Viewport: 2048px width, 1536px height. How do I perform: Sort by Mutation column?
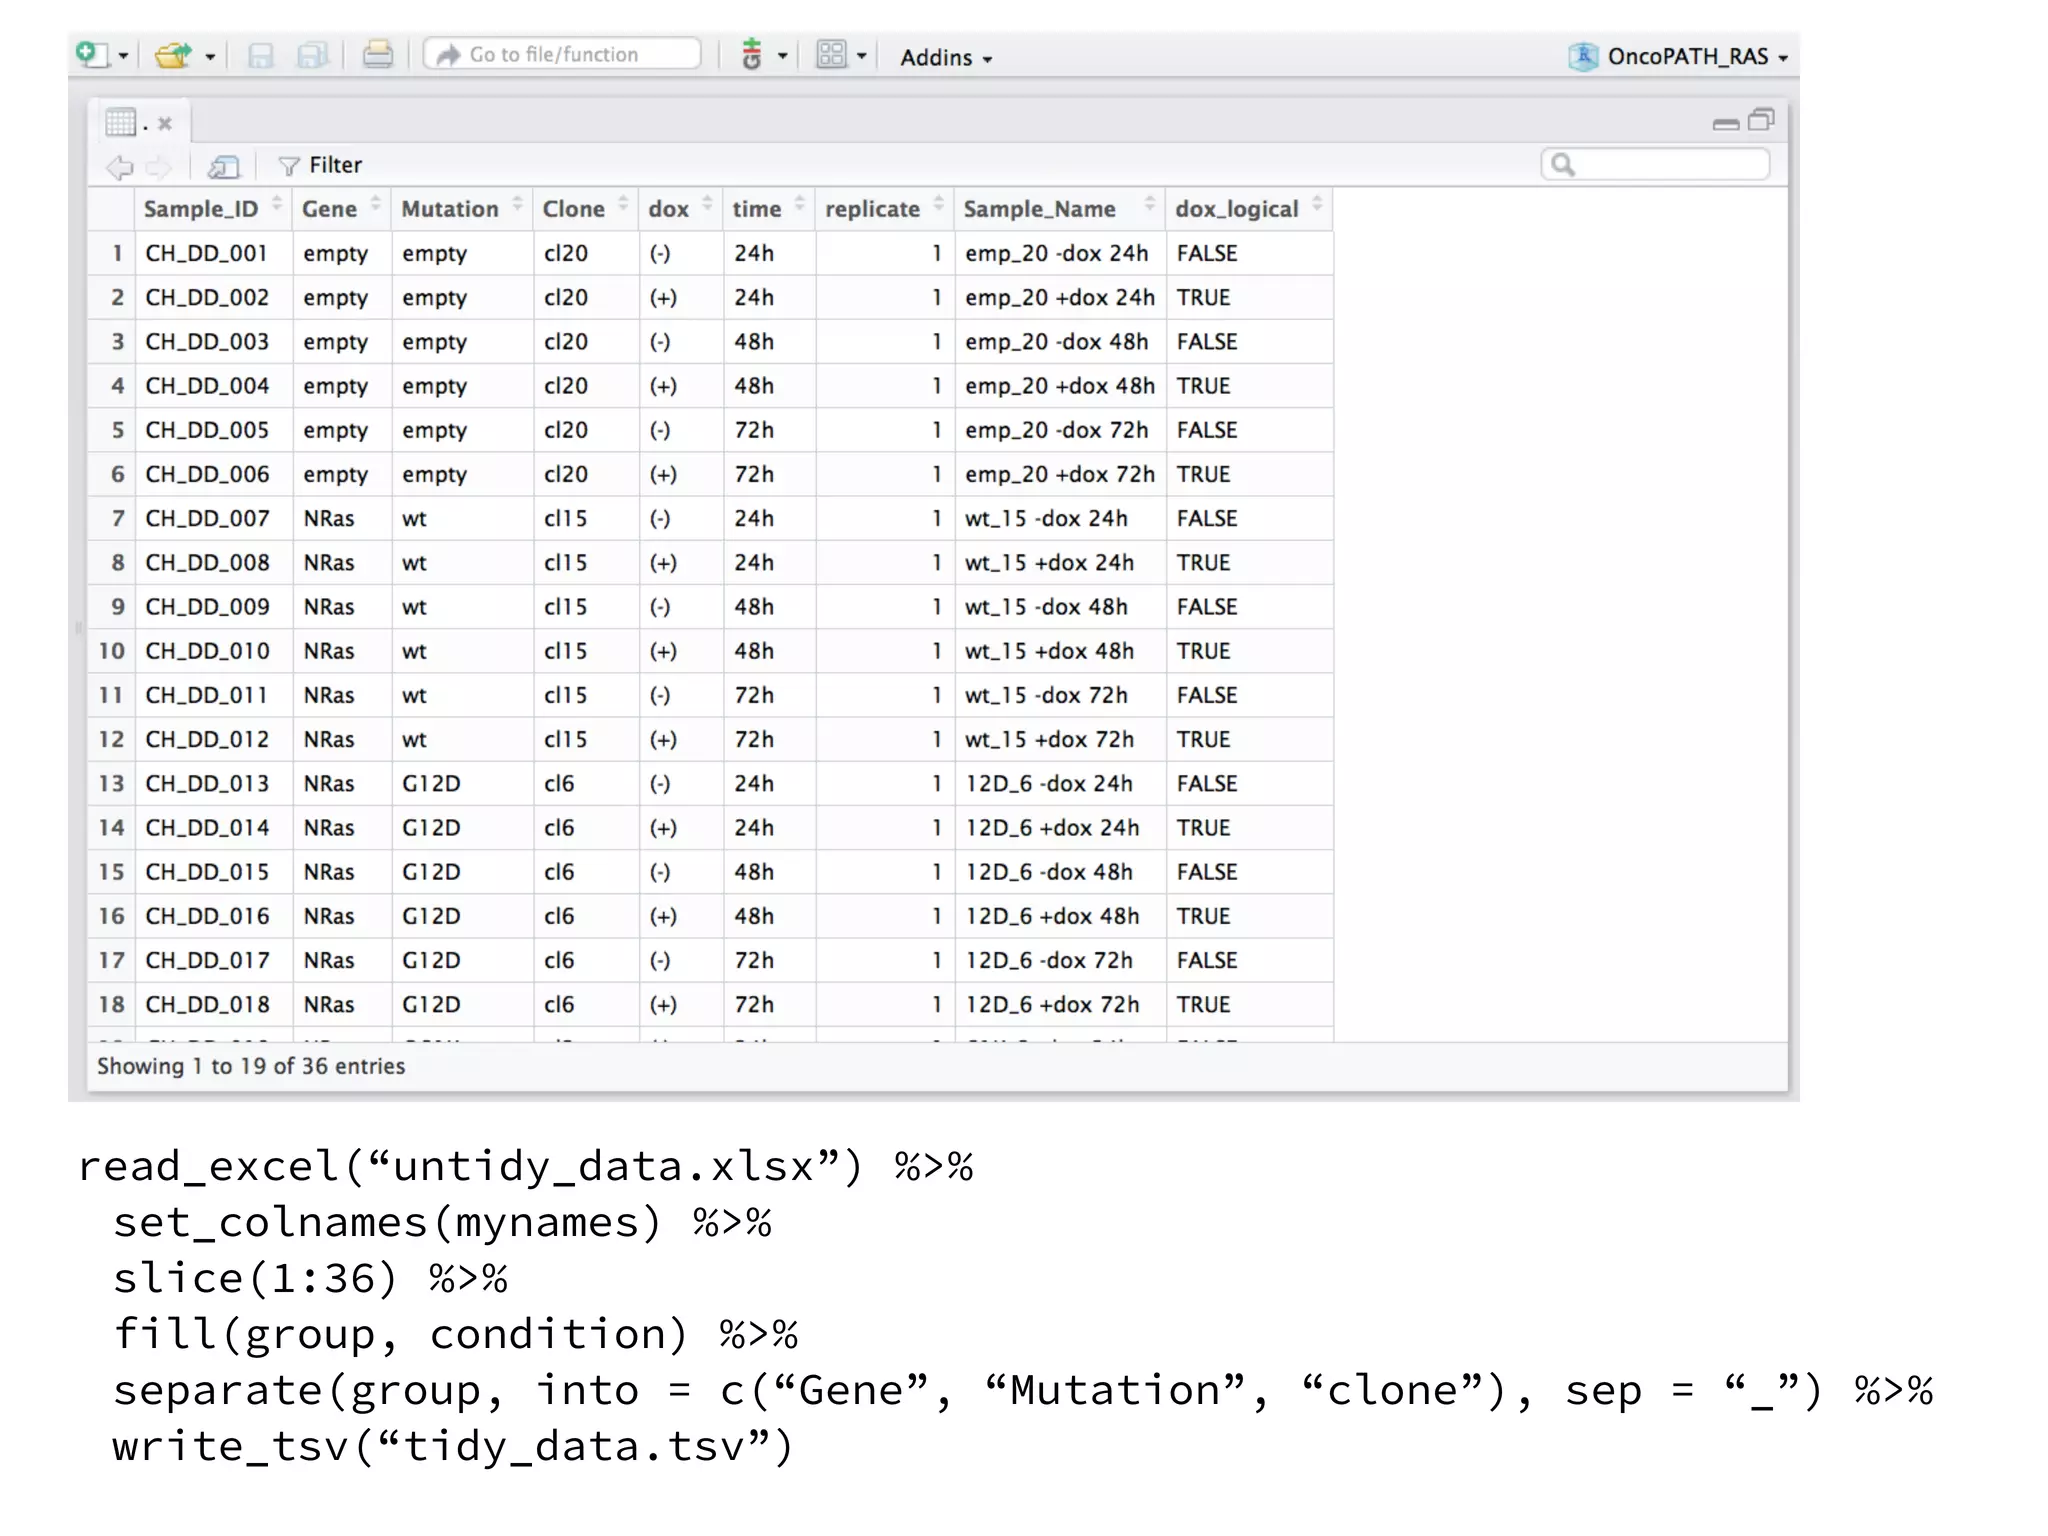coord(461,209)
